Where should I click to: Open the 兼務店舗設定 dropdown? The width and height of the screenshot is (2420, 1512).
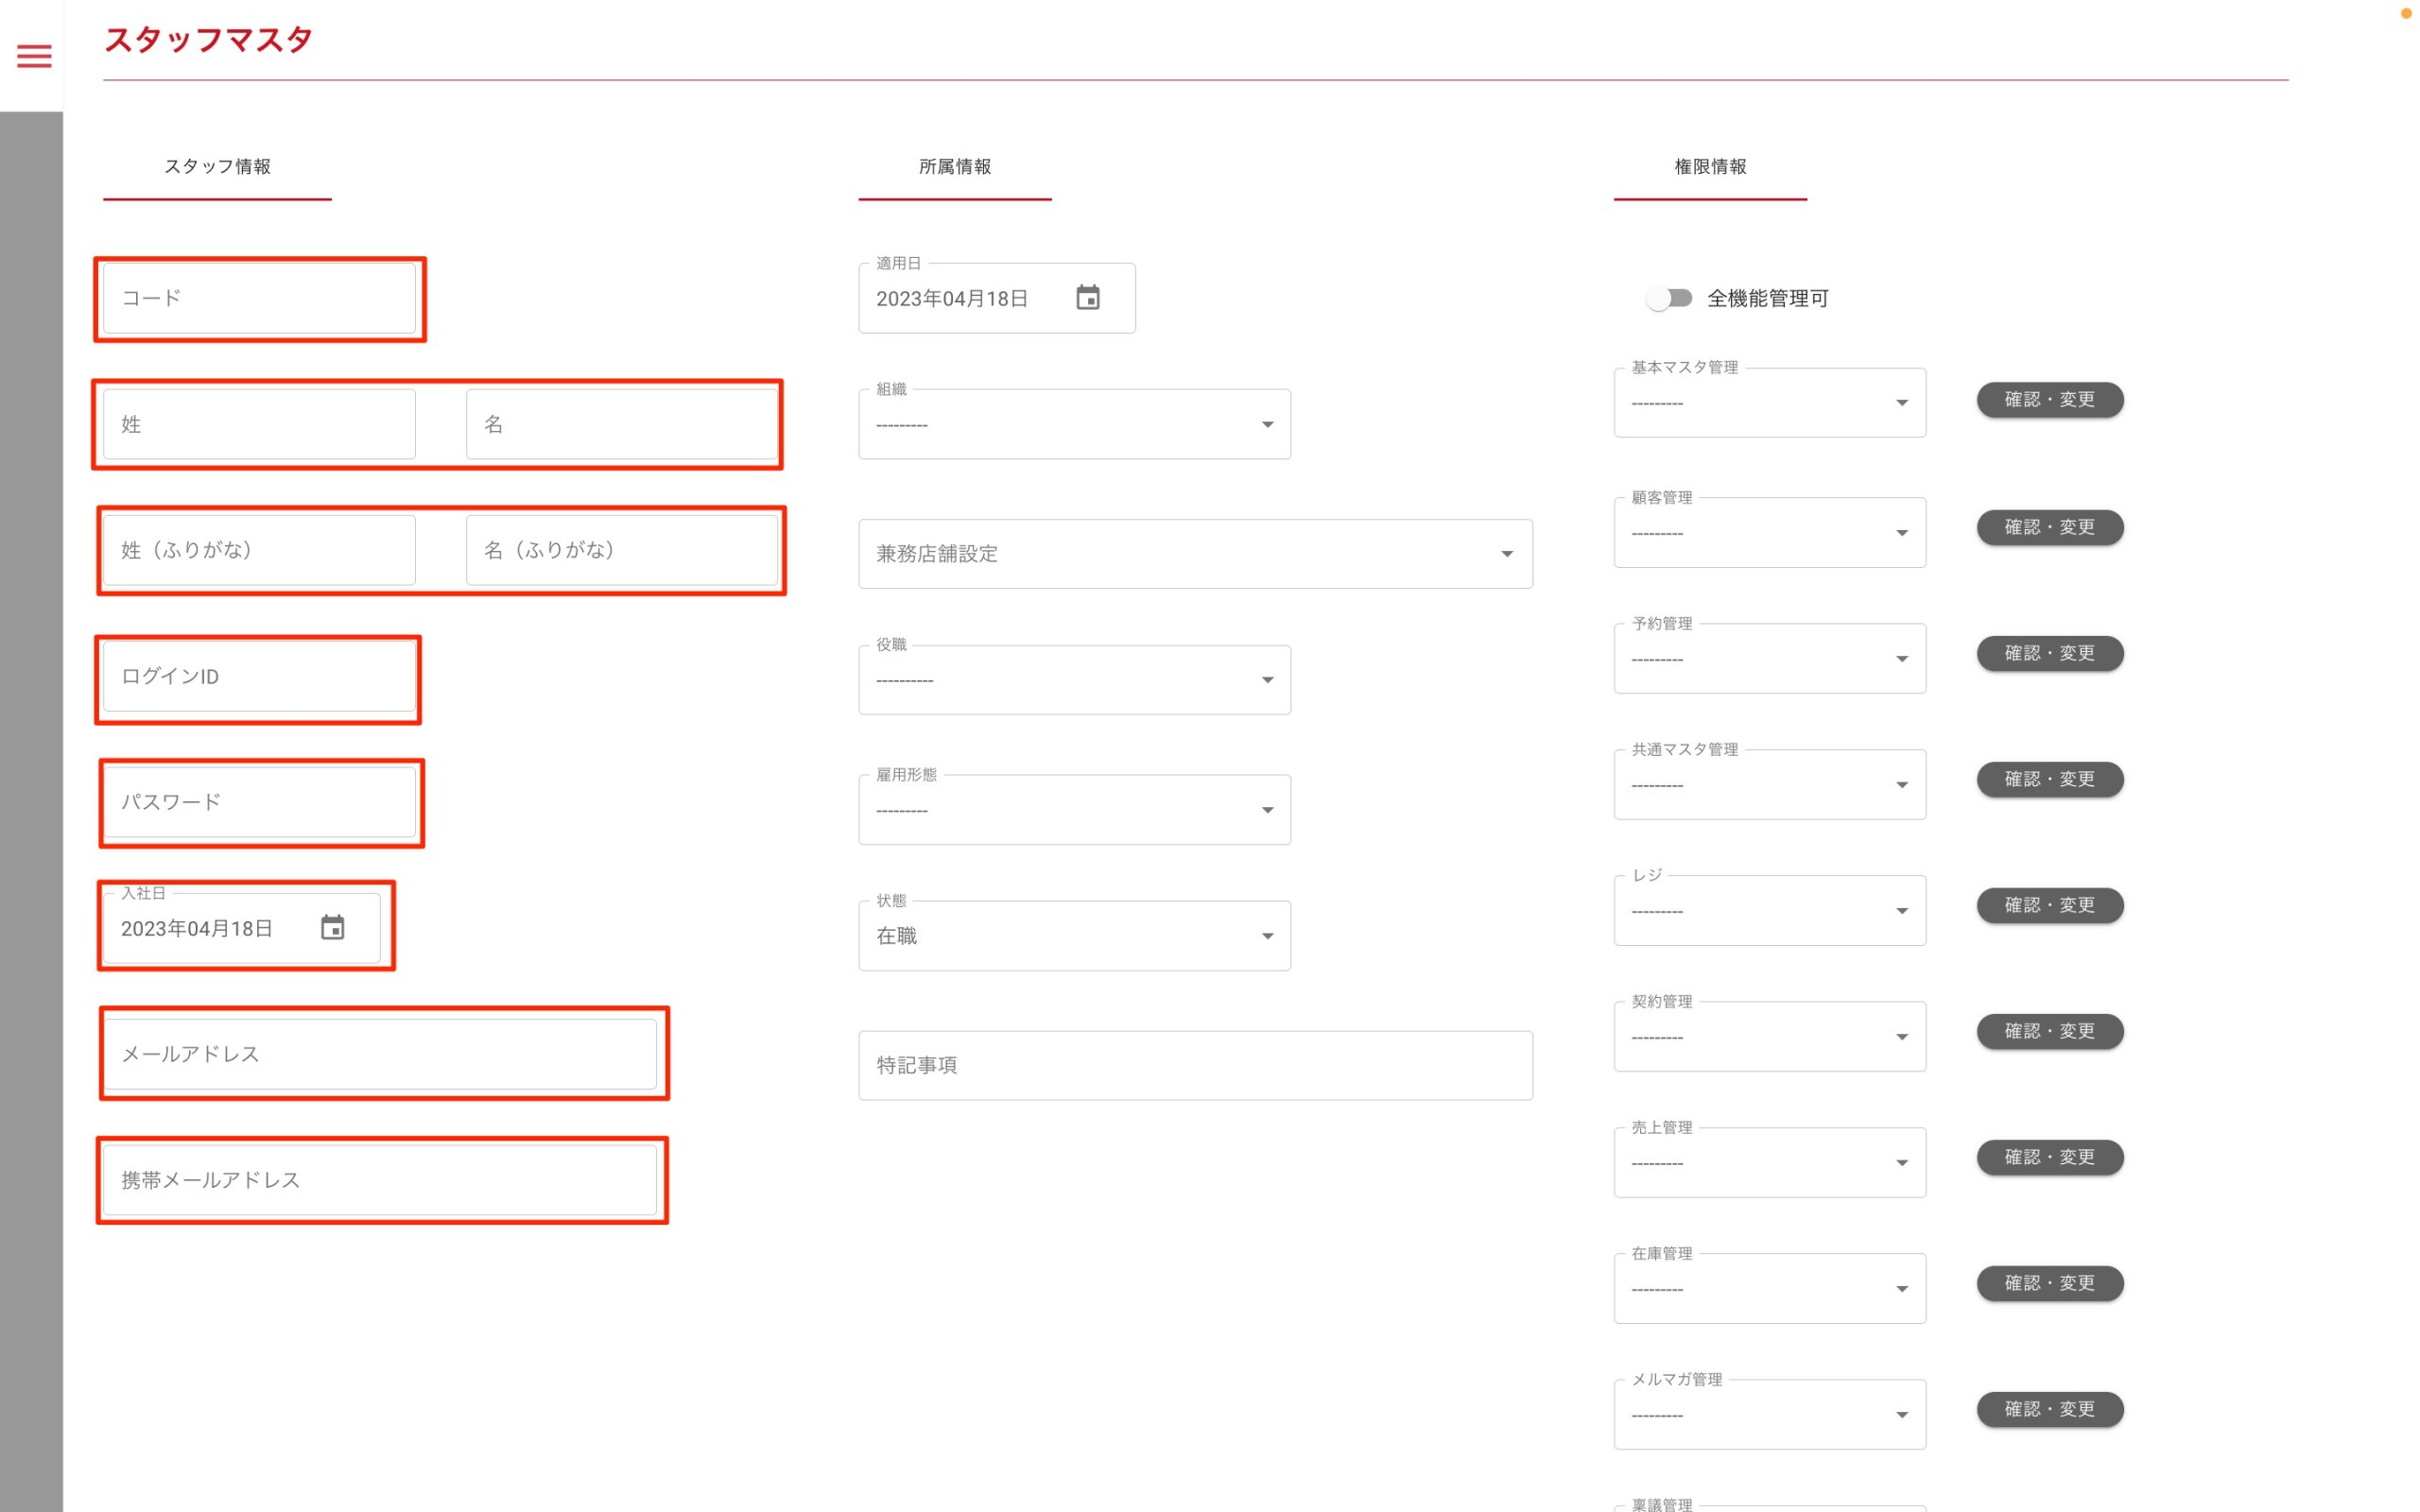click(1194, 554)
